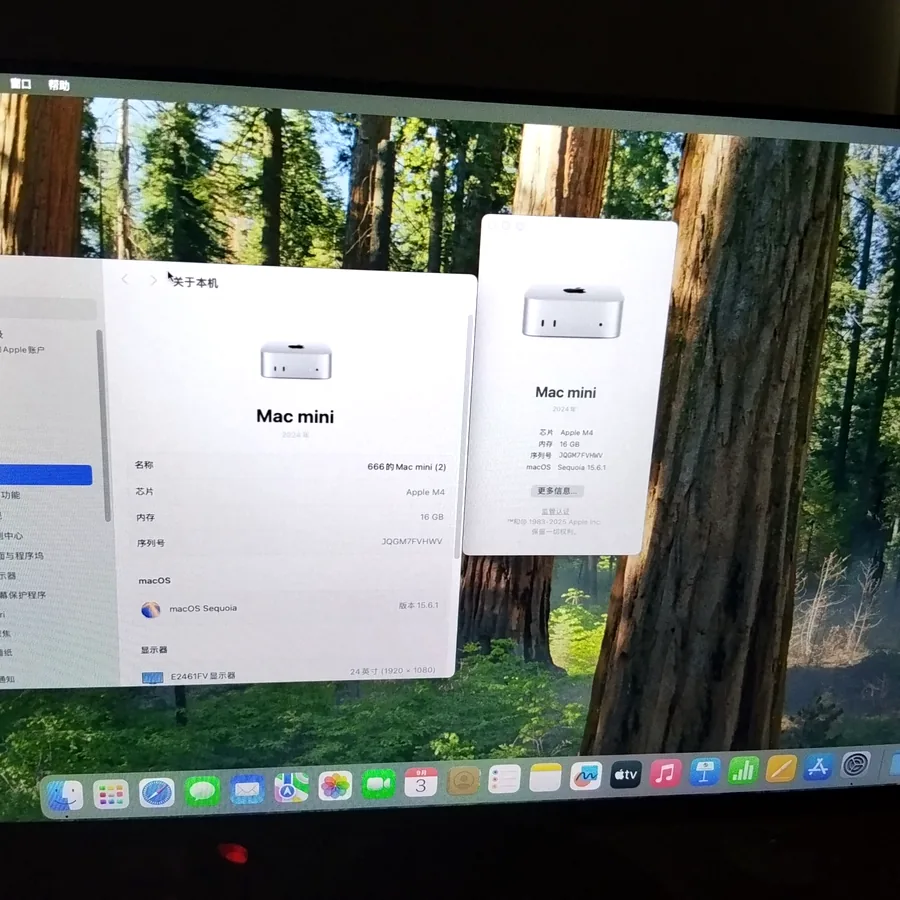Click the 更多信息... button in About window

(557, 491)
